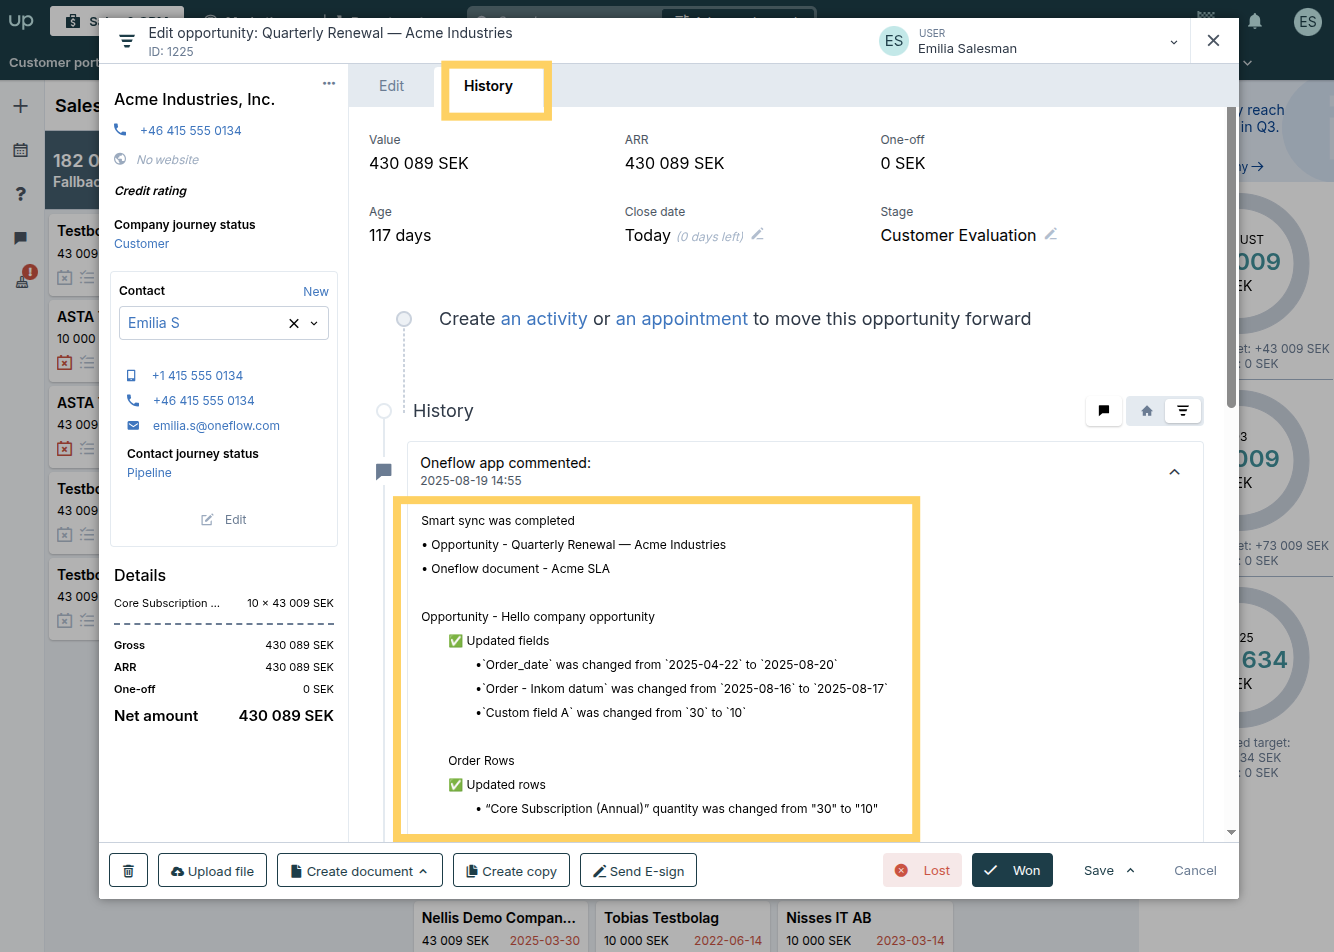Click 'an activity' link
Screen dimensions: 1334x952
[544, 319]
